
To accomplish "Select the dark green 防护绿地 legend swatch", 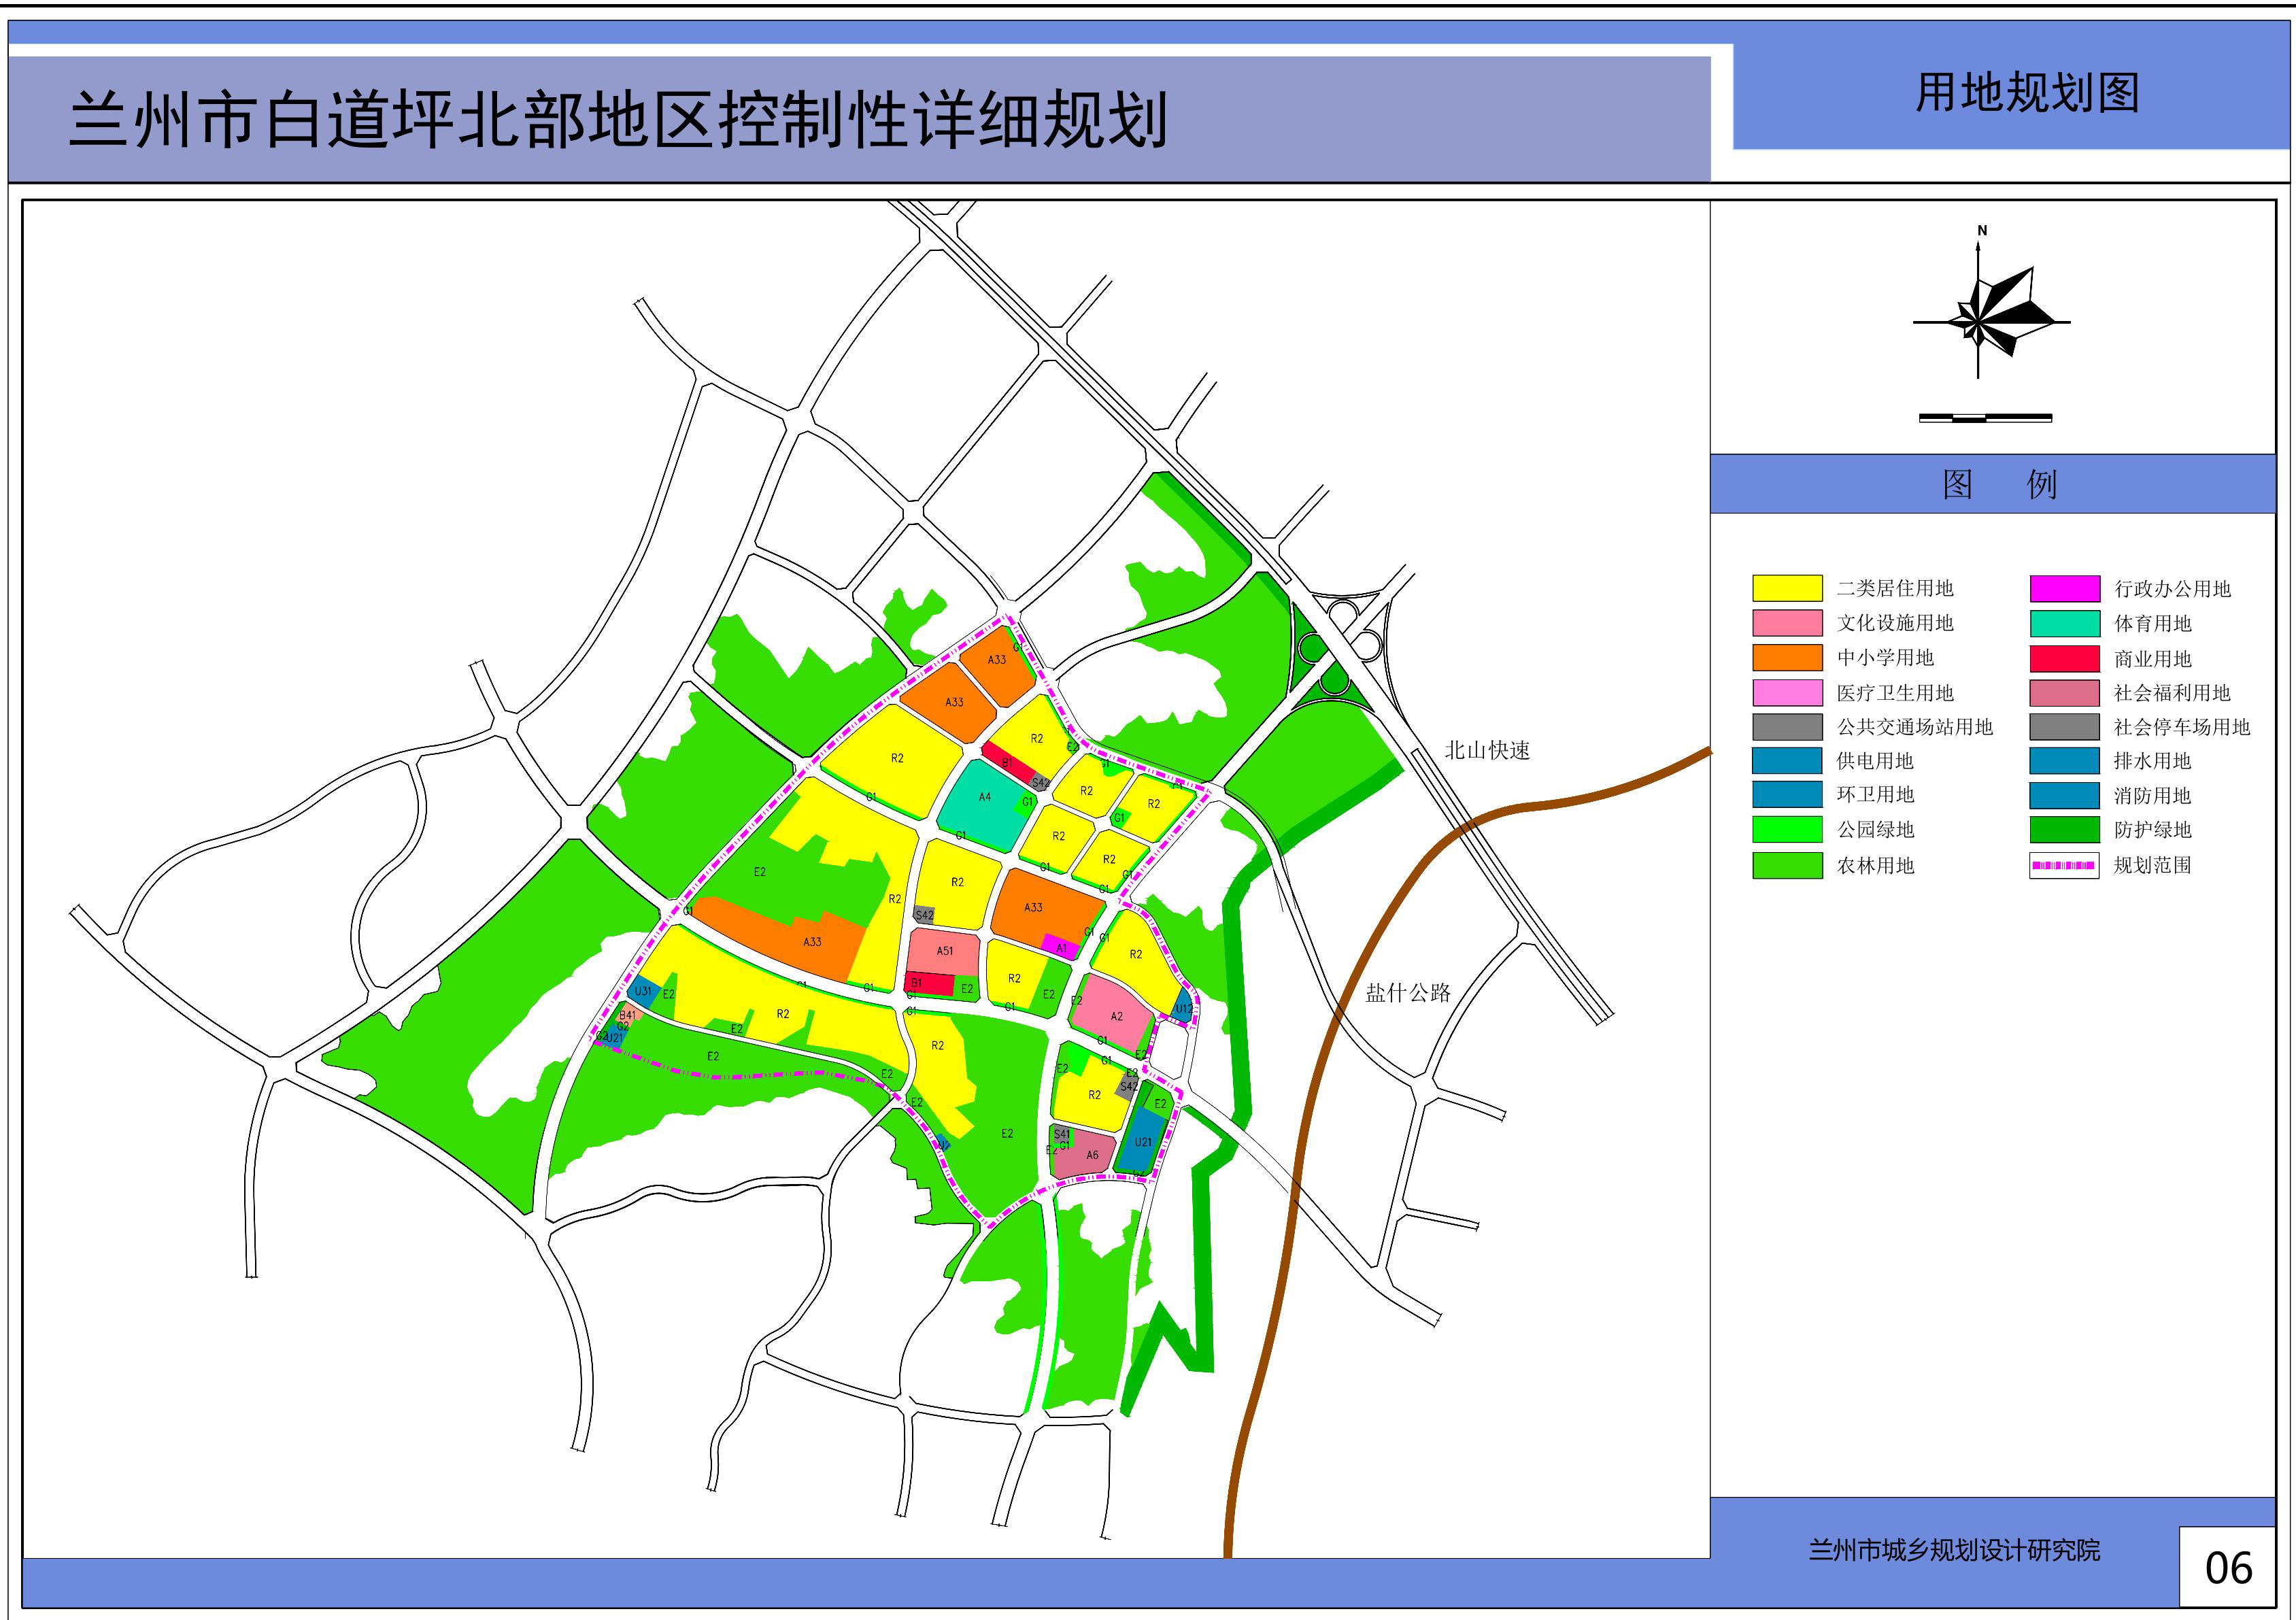I will click(x=2064, y=829).
